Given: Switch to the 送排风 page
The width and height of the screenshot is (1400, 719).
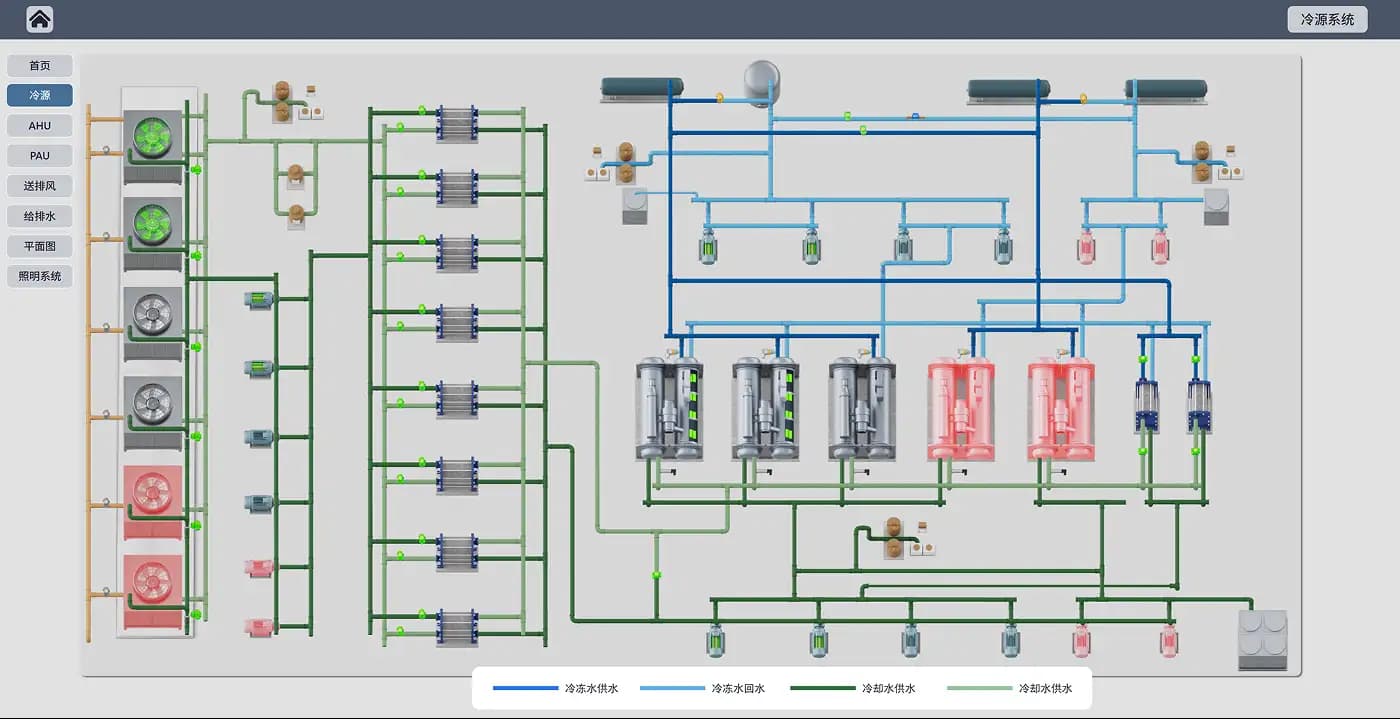Looking at the screenshot, I should pyautogui.click(x=40, y=186).
